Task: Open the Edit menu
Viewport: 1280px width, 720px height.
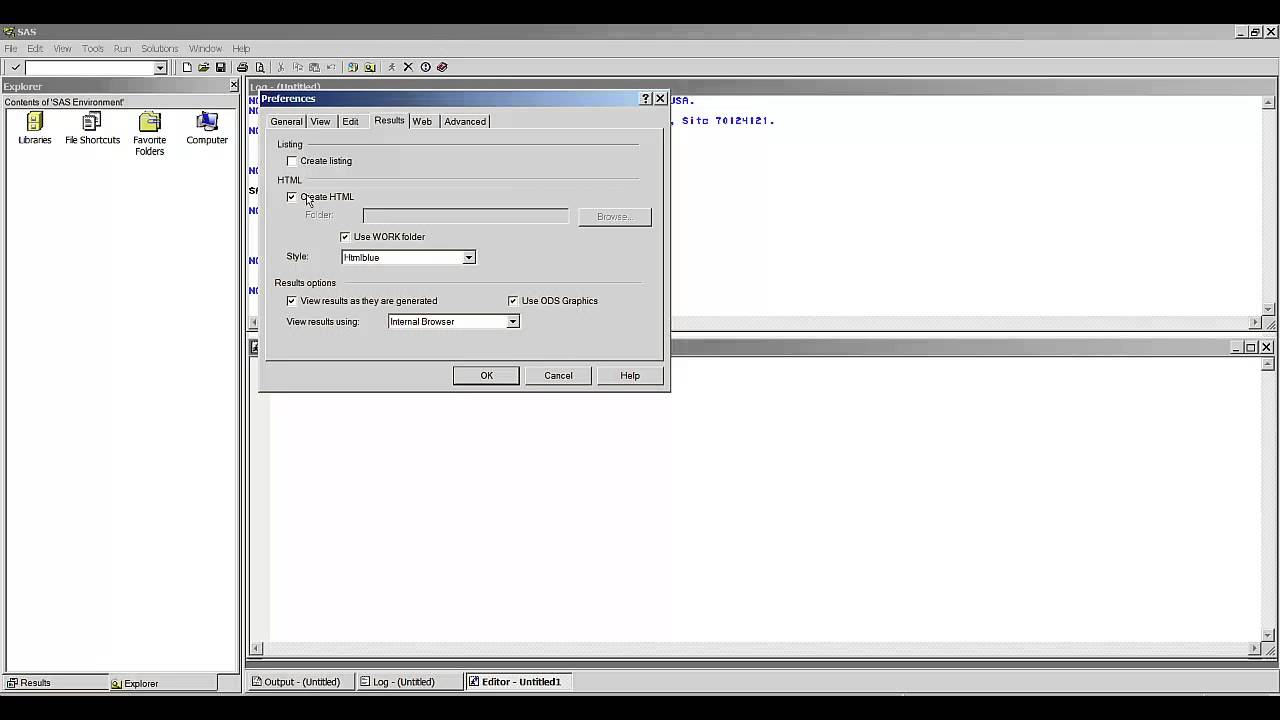Action: tap(35, 48)
